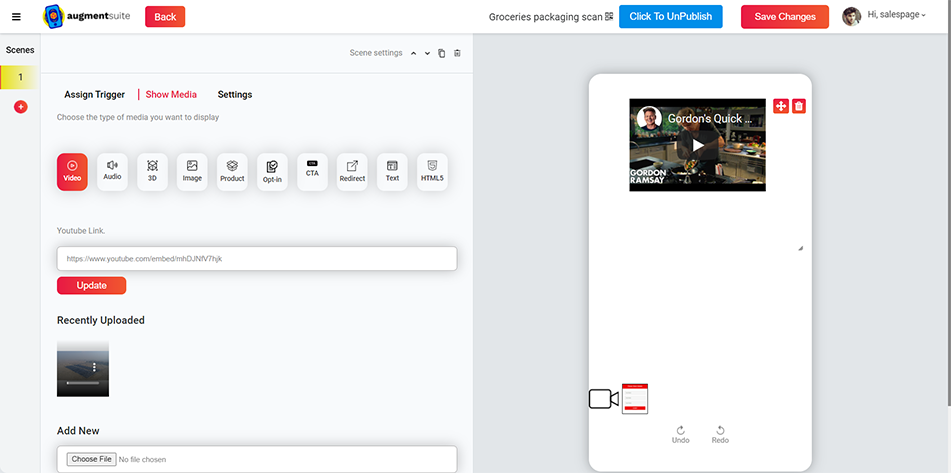Select the CTA media type
This screenshot has width=951, height=473.
pyautogui.click(x=312, y=172)
